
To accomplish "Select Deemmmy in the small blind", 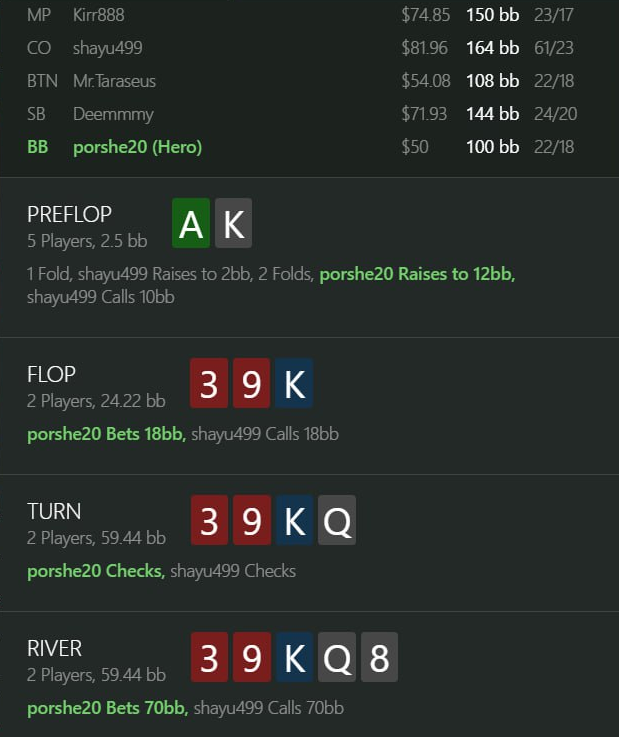I will pyautogui.click(x=113, y=114).
